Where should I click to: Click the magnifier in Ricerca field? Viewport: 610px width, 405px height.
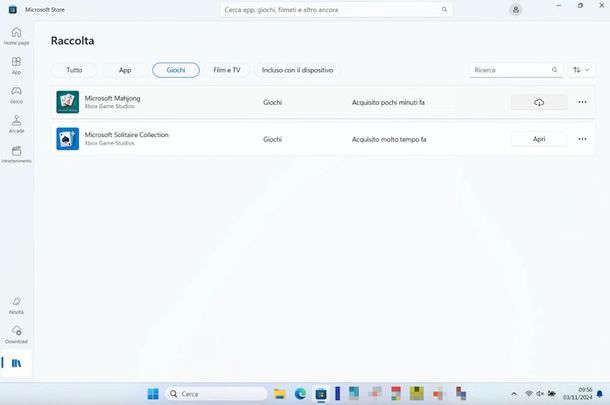[x=554, y=70]
